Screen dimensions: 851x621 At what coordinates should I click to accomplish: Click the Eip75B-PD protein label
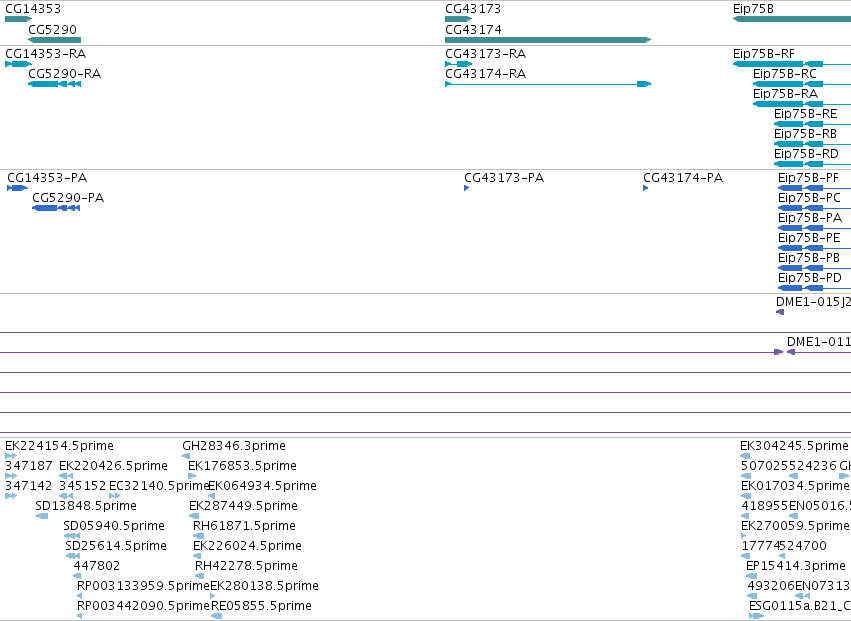tap(810, 278)
